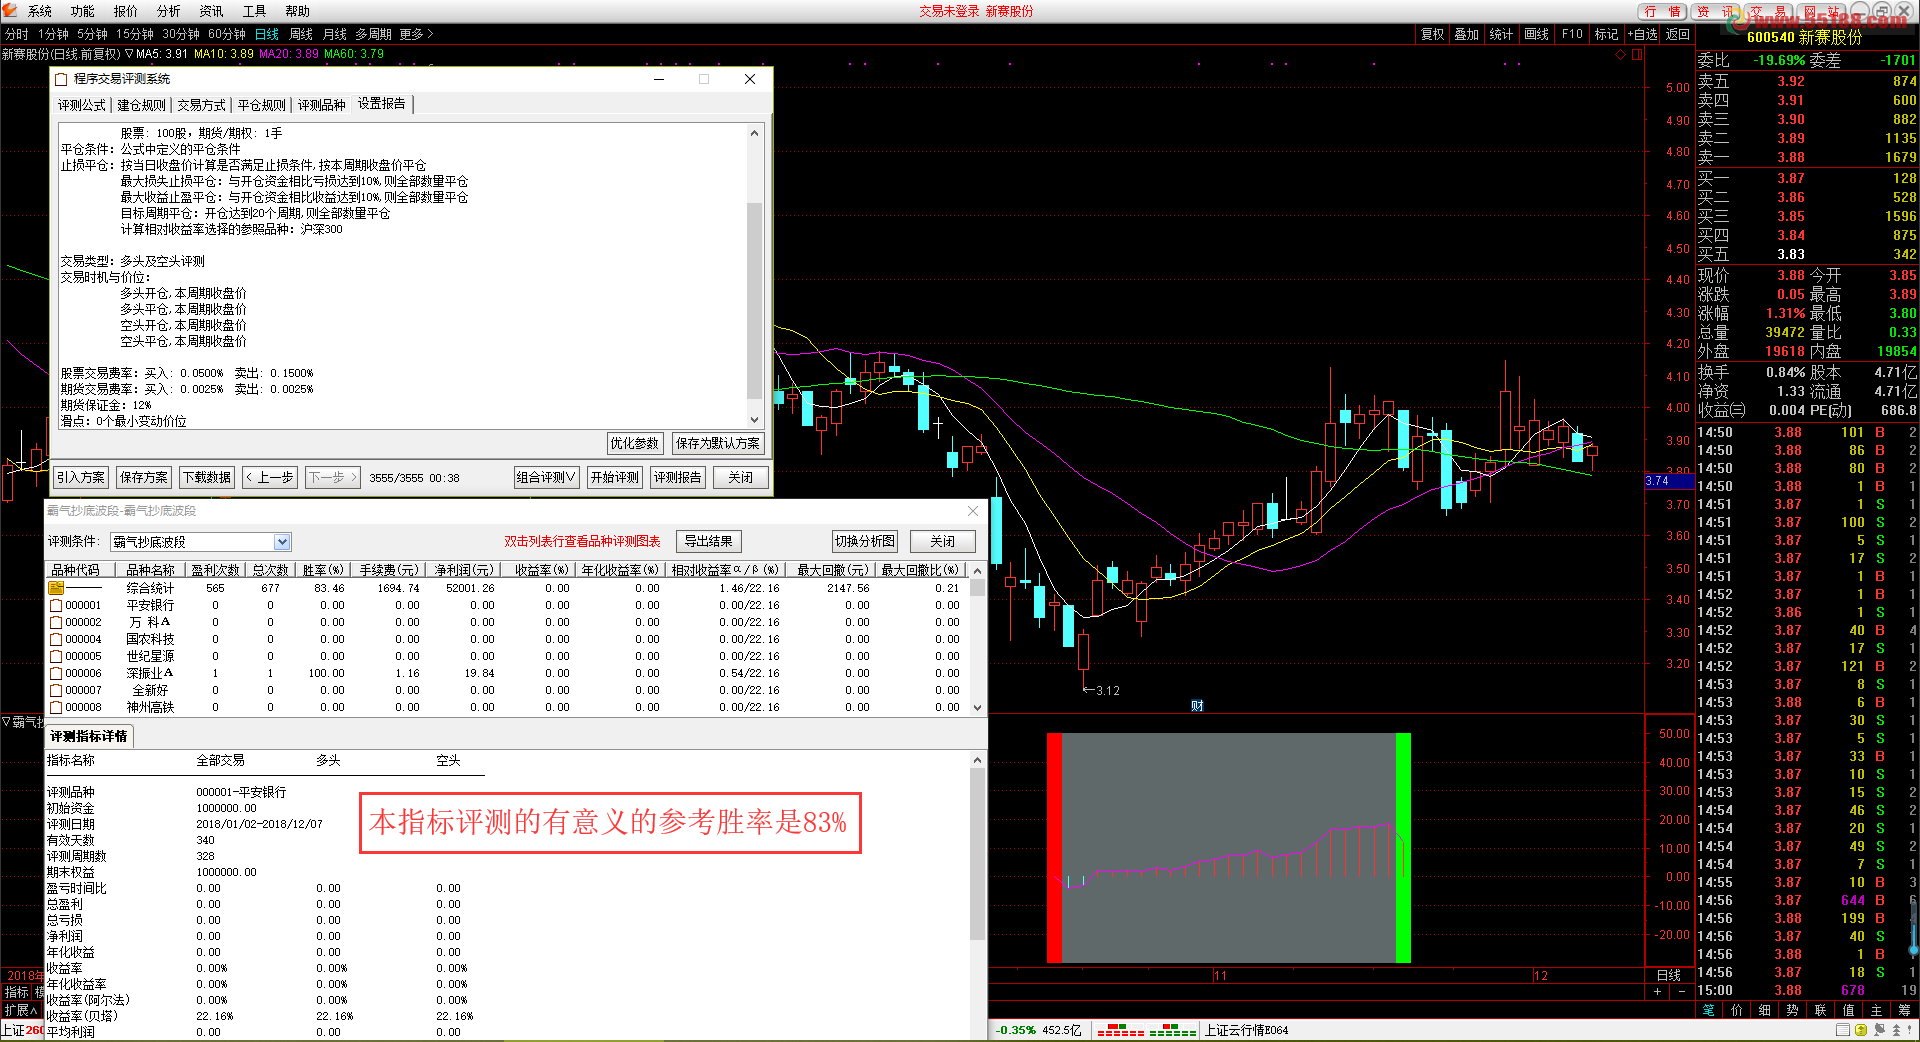Click the 综合统计 summary folder icon
The height and width of the screenshot is (1042, 1920).
point(56,588)
